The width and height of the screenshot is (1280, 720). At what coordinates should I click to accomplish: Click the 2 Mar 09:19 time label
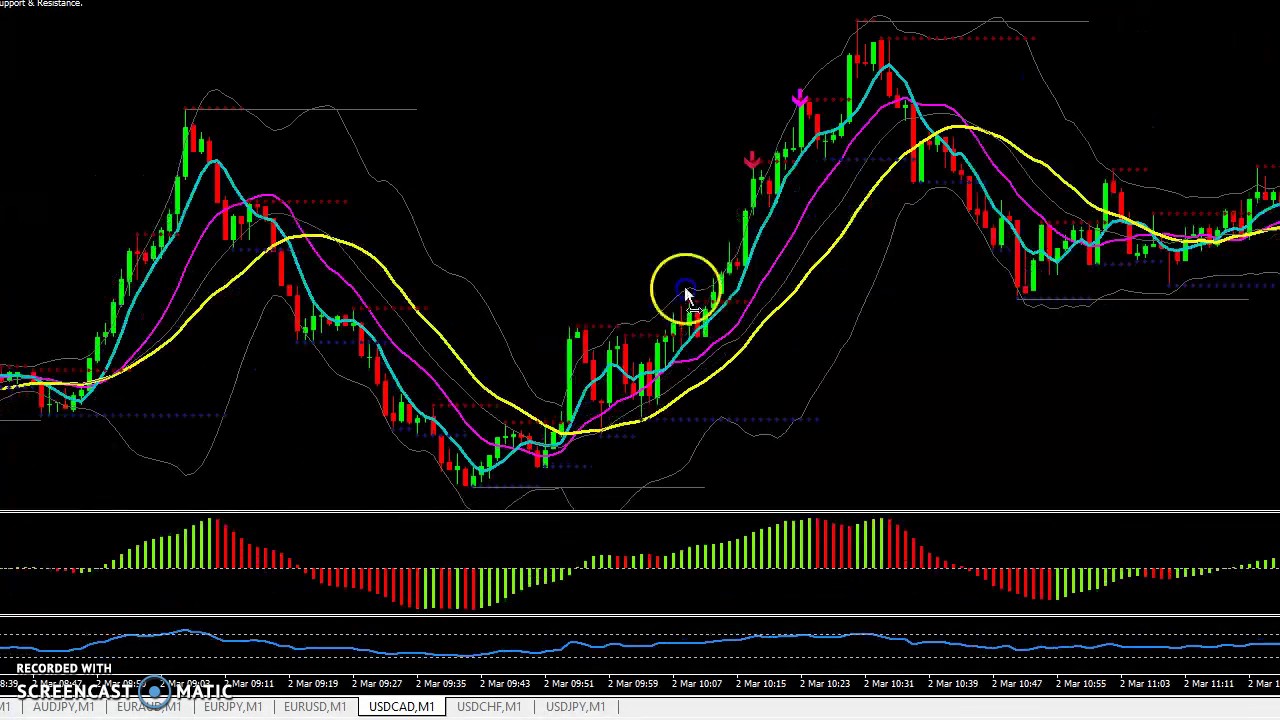(312, 684)
